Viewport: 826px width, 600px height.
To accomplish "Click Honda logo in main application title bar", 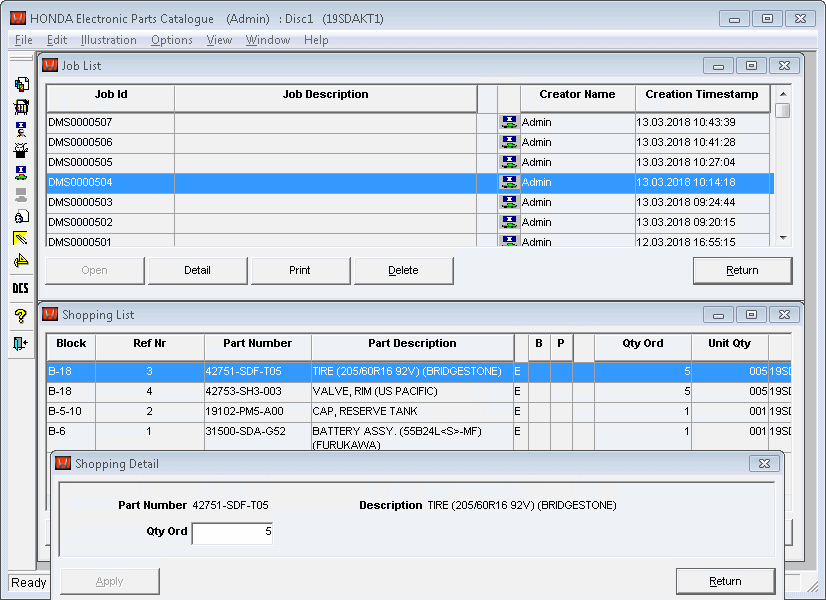I will (18, 18).
